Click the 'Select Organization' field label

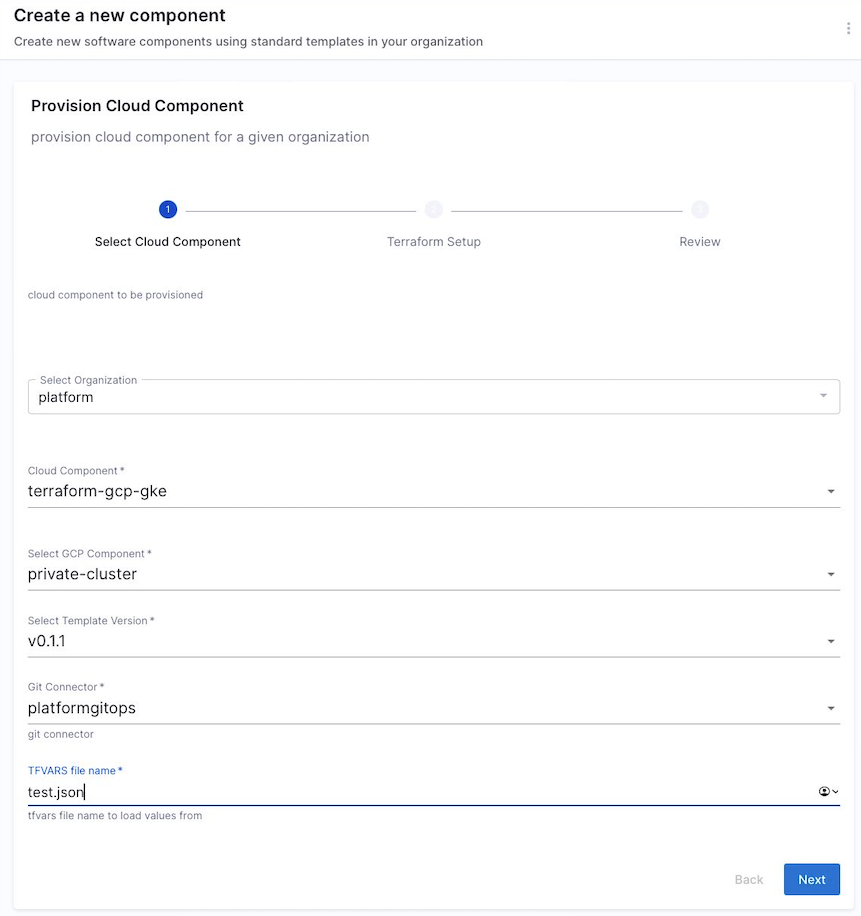pyautogui.click(x=88, y=380)
